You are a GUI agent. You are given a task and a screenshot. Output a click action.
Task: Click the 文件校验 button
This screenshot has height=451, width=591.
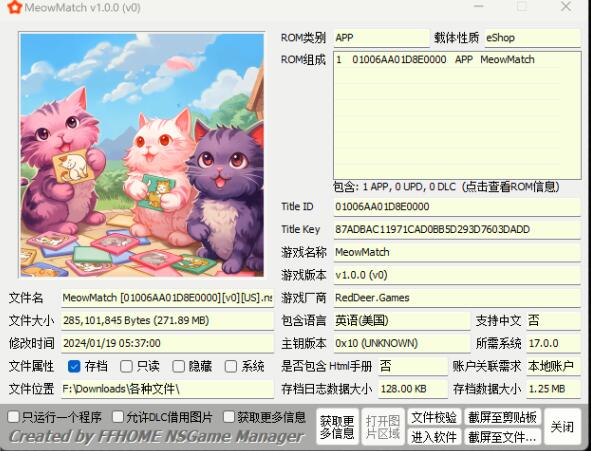pos(434,417)
